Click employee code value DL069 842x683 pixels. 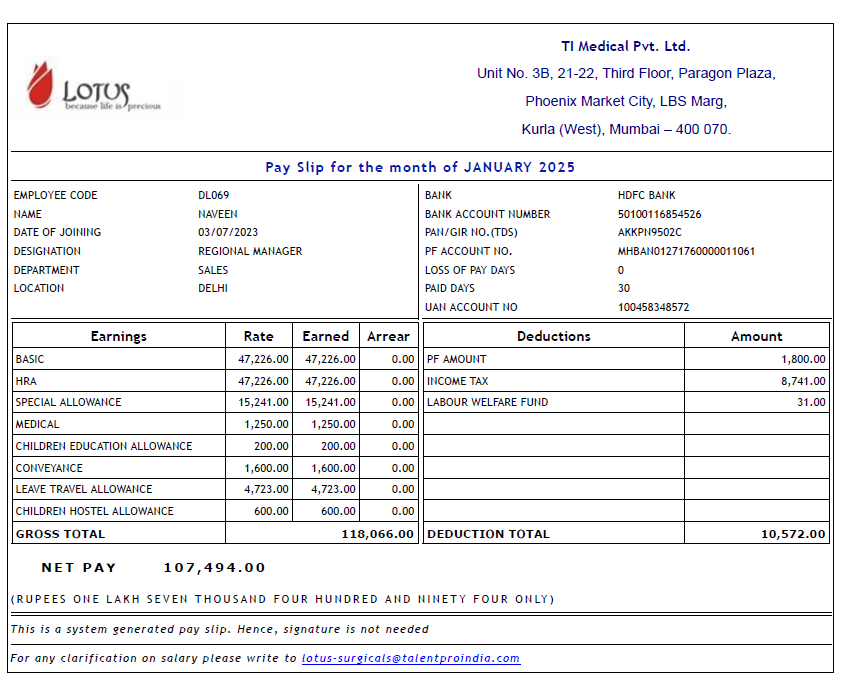[x=213, y=195]
